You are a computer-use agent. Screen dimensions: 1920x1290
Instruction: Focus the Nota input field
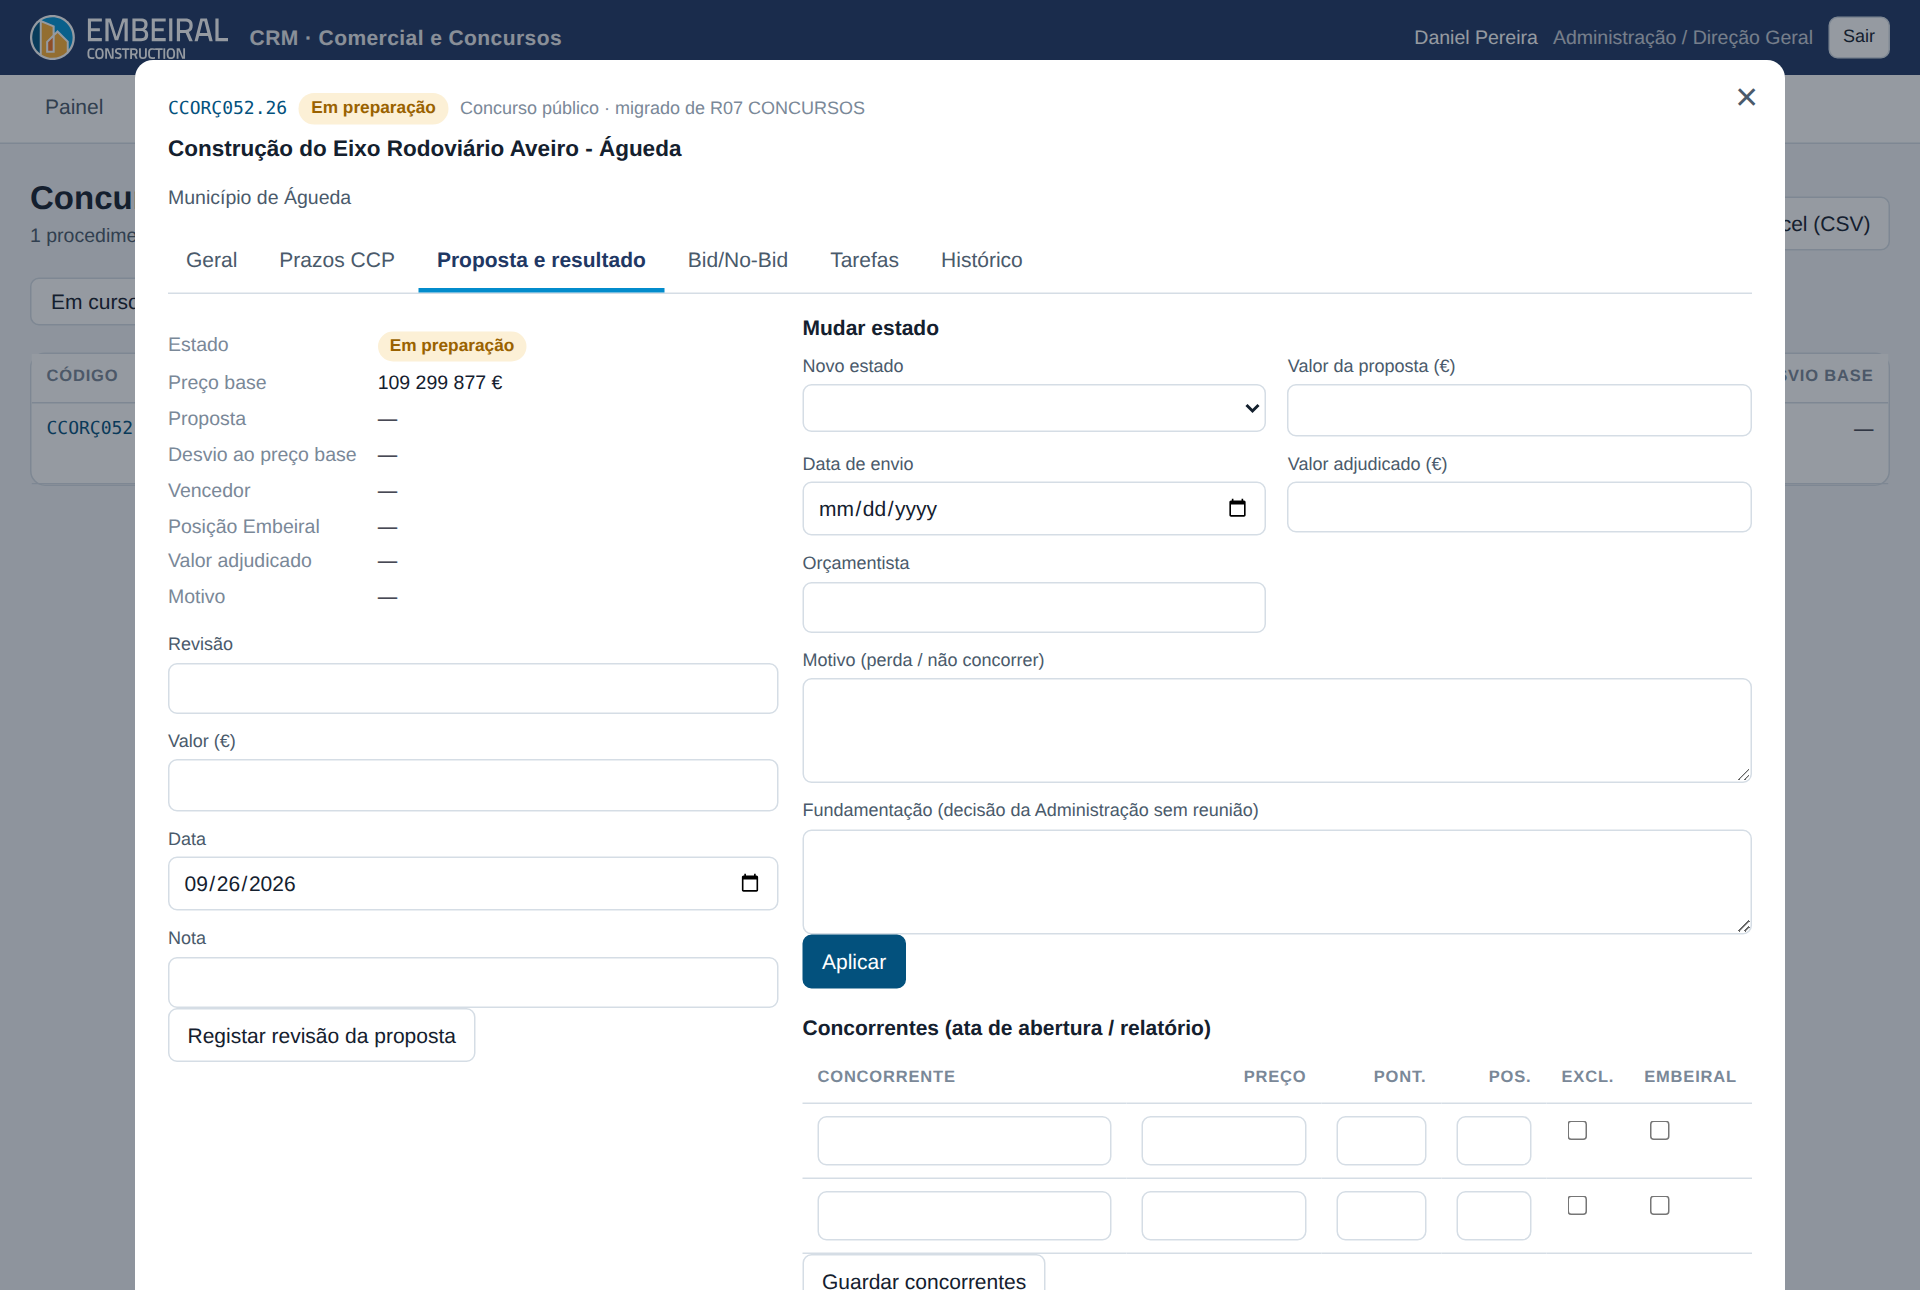pyautogui.click(x=472, y=982)
